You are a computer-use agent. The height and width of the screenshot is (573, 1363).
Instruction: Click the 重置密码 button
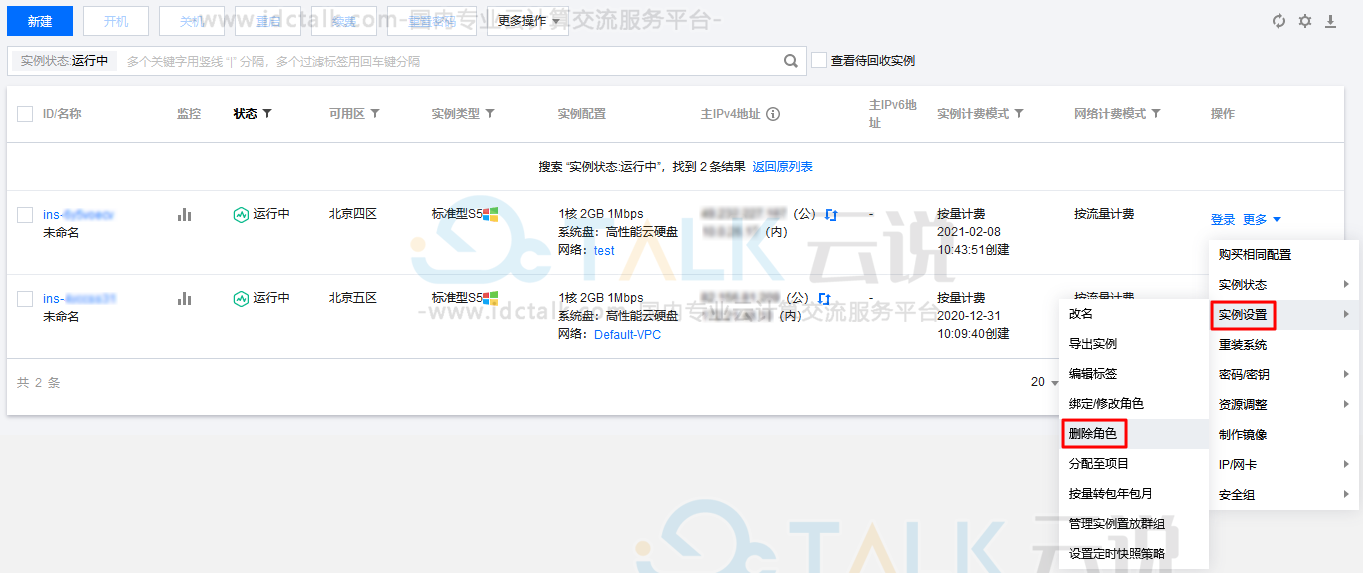[x=431, y=21]
